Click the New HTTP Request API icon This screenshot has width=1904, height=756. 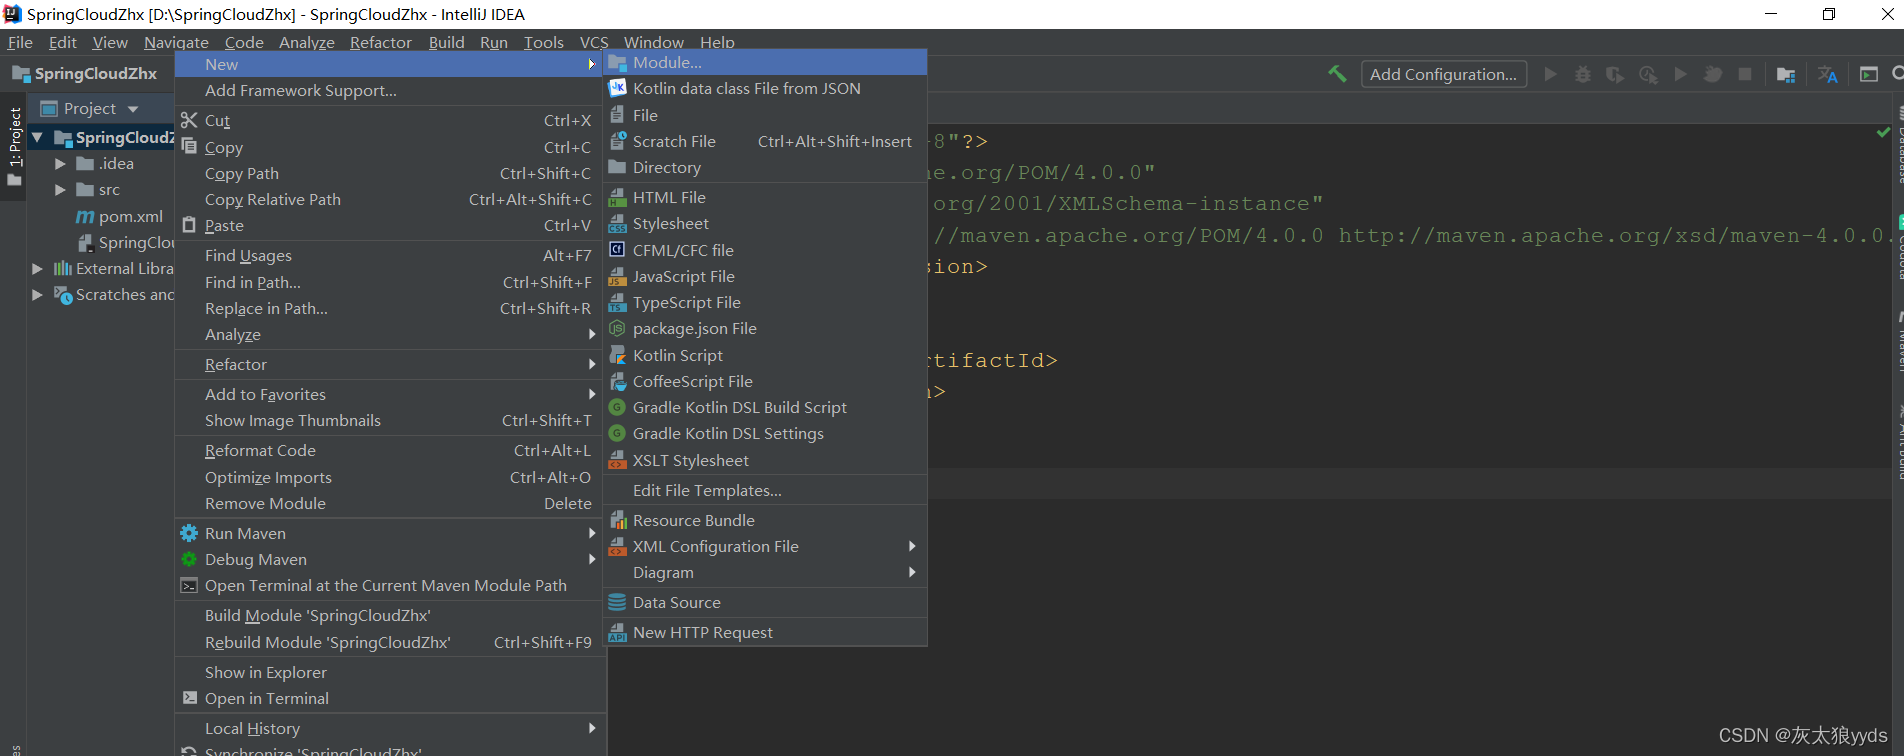coord(618,632)
